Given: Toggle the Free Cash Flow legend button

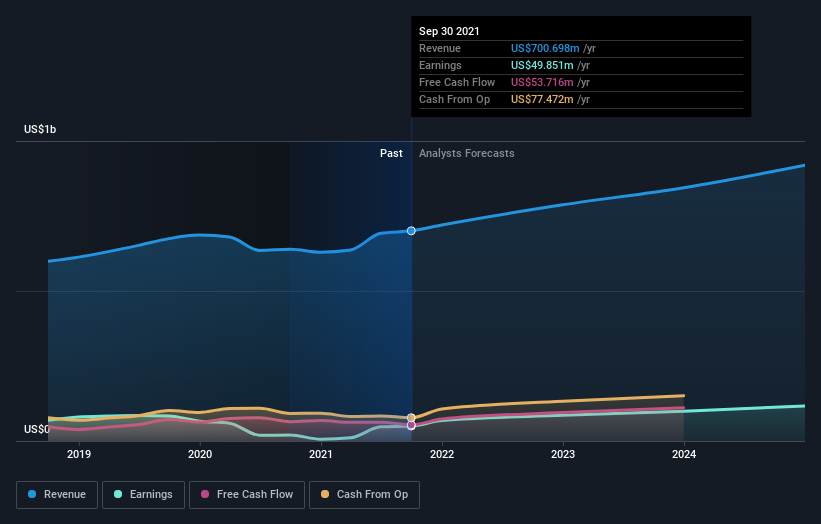Looking at the screenshot, I should tap(247, 495).
